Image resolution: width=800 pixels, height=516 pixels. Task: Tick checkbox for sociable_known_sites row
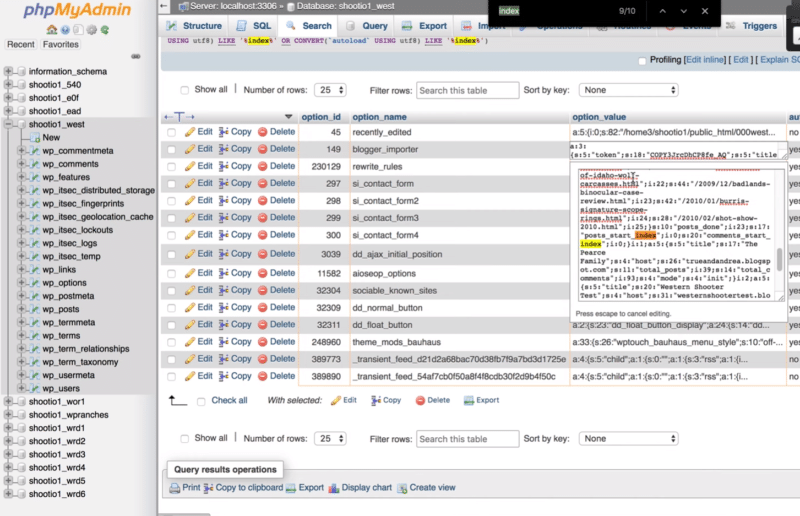click(x=171, y=291)
